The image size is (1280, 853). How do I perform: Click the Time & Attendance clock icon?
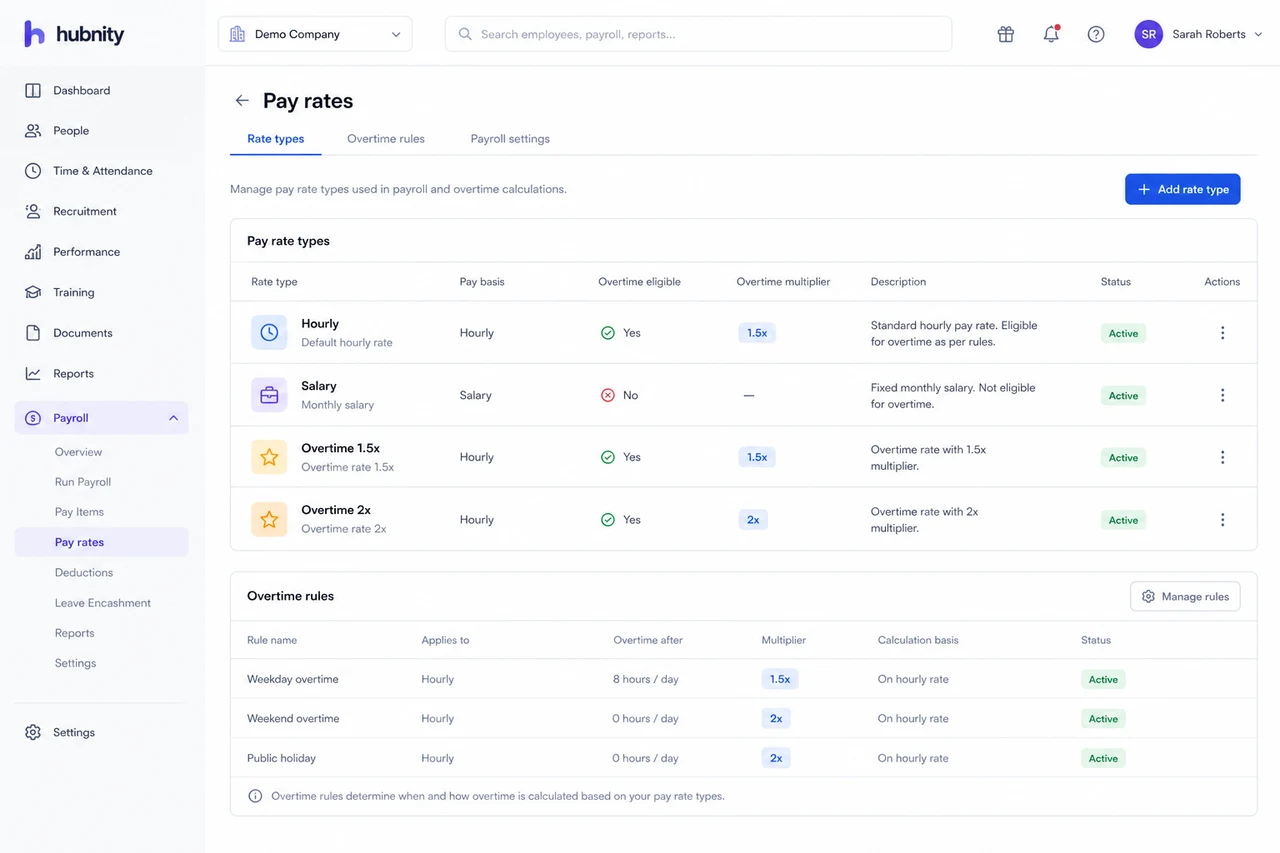(33, 171)
